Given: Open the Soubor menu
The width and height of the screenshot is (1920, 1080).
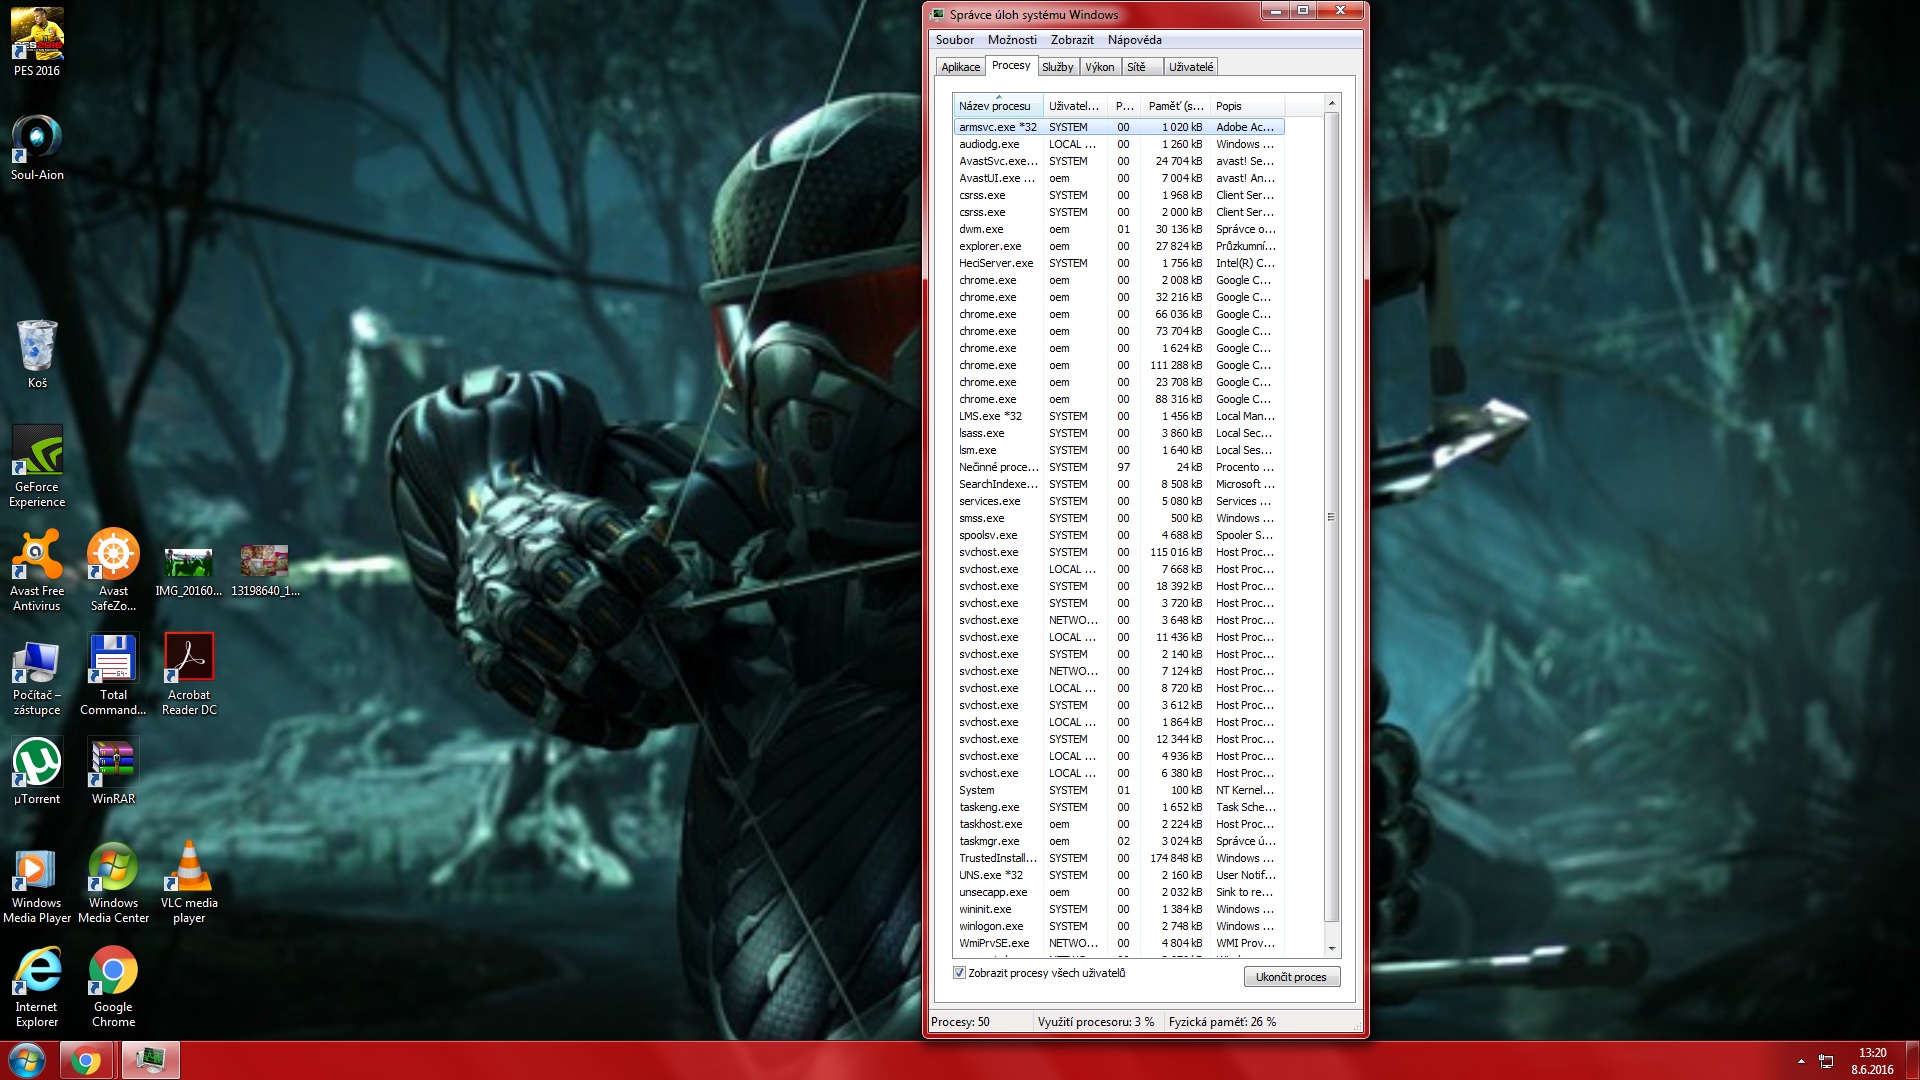Looking at the screenshot, I should pos(954,40).
